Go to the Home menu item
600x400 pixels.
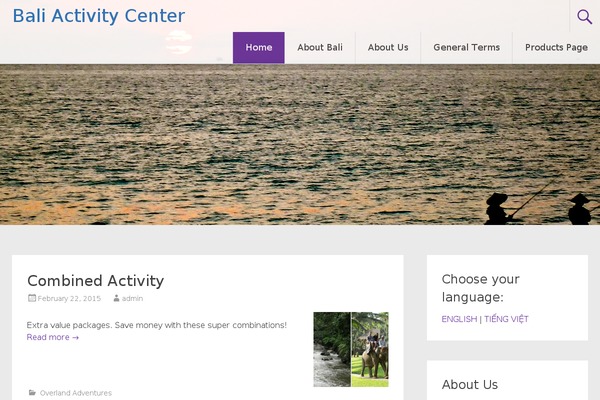259,47
